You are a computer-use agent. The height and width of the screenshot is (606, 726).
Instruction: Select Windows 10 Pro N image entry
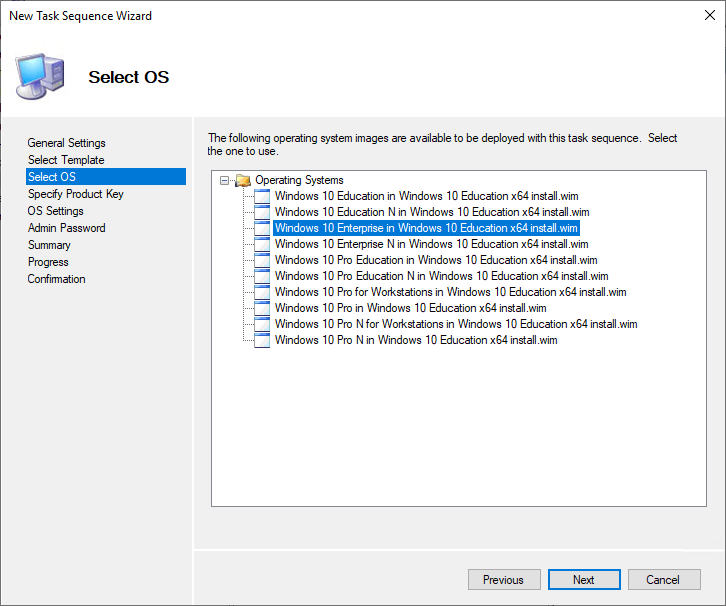click(415, 340)
